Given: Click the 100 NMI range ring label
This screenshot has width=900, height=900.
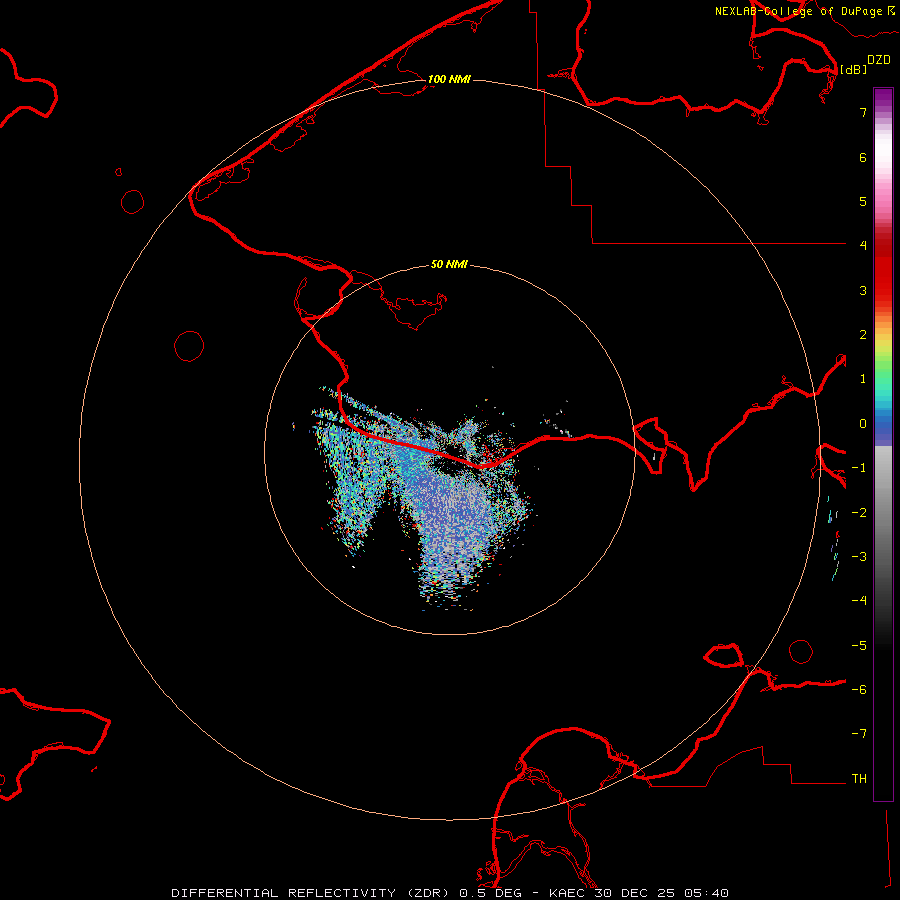Looking at the screenshot, I should tap(449, 79).
